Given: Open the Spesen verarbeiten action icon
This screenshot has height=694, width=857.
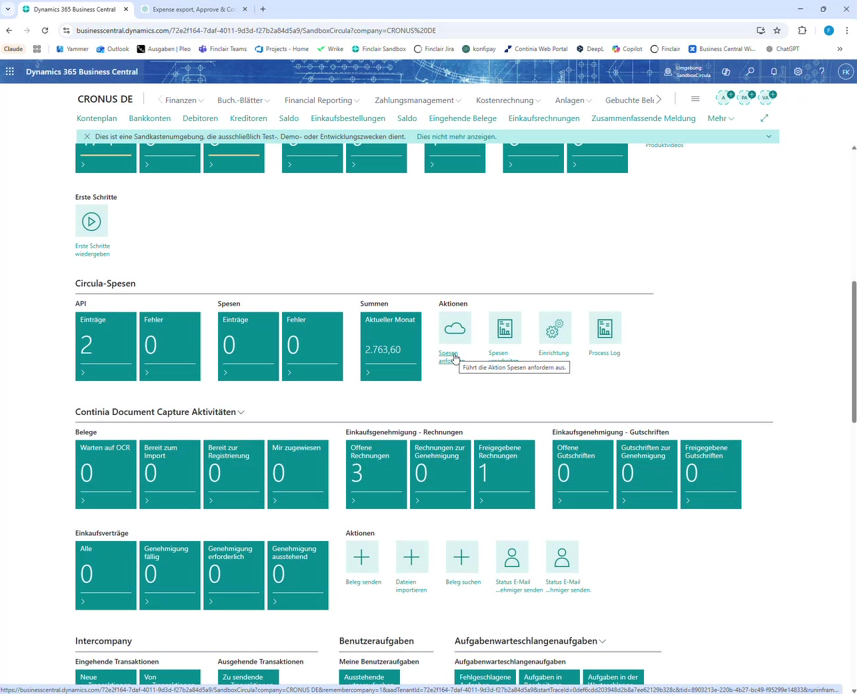Looking at the screenshot, I should (x=504, y=328).
